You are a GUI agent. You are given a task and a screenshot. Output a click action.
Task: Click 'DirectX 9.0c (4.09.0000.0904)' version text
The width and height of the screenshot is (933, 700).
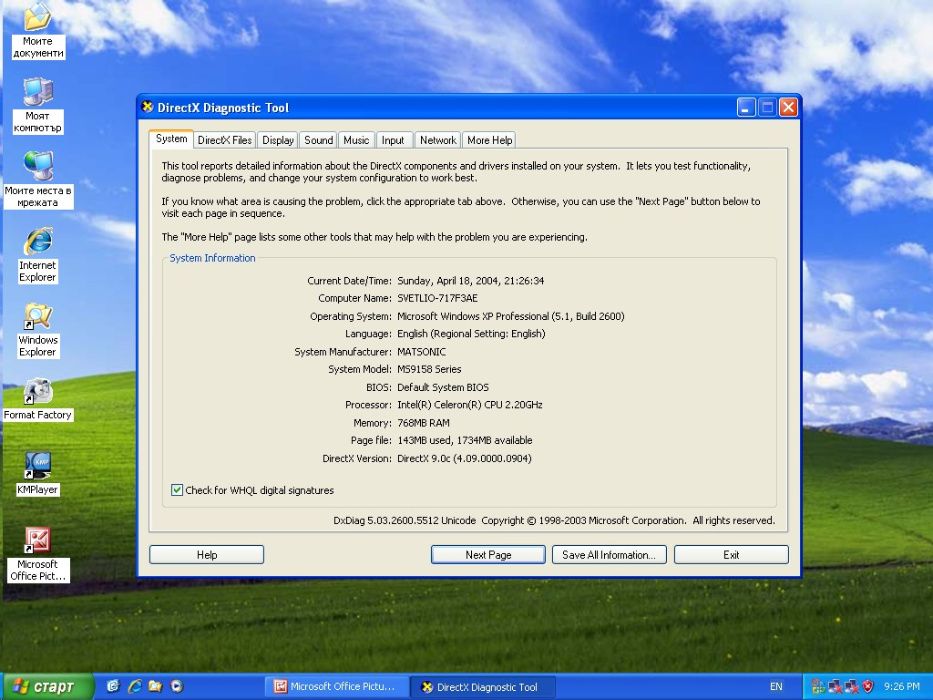(464, 458)
